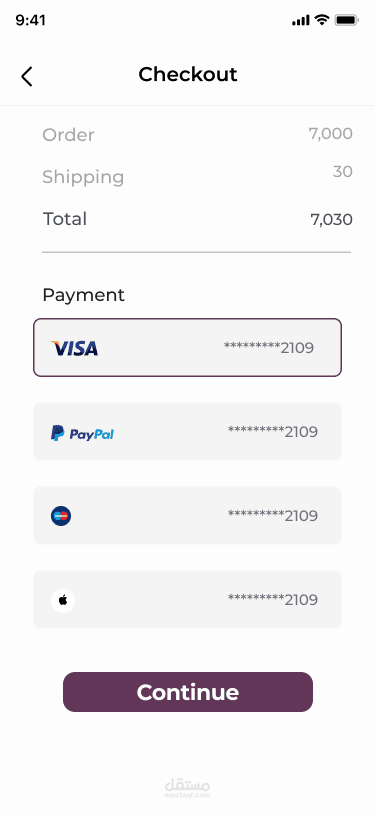Click the VISA logo
375x815 pixels.
[74, 348]
